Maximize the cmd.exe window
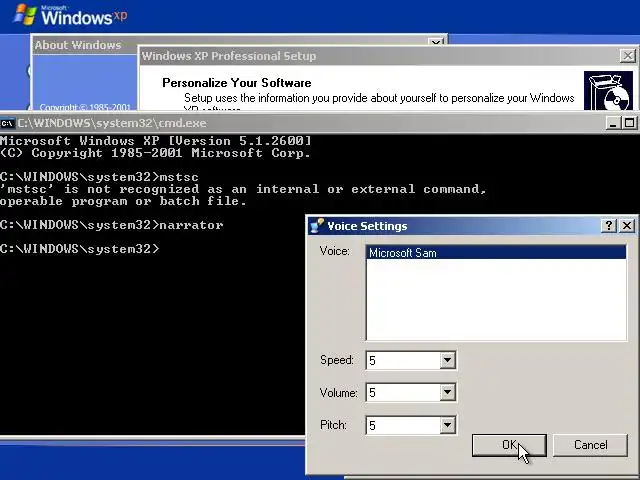This screenshot has width=640, height=480. point(629,123)
